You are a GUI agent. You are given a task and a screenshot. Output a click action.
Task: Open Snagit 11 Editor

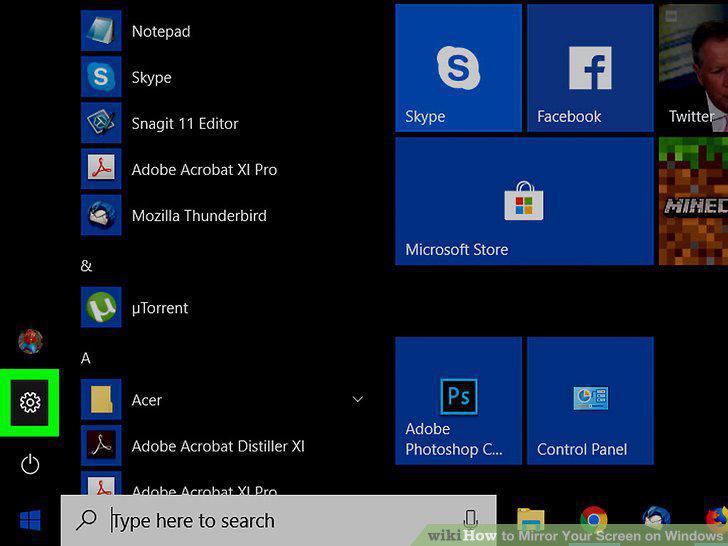(x=185, y=124)
